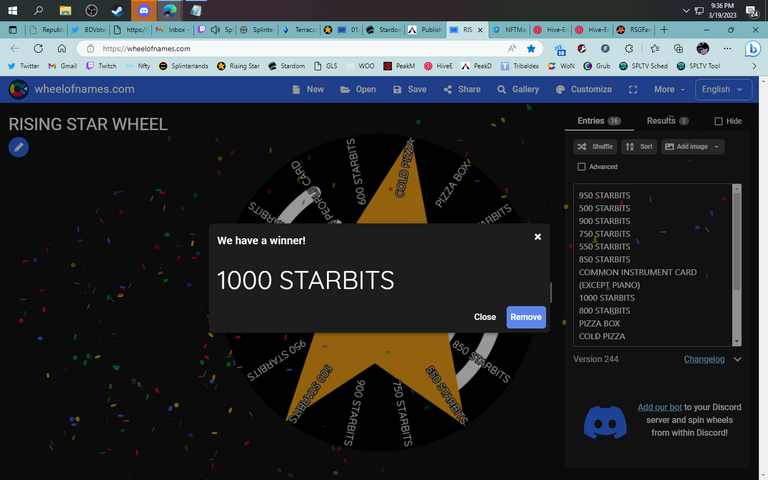The height and width of the screenshot is (480, 768).
Task: Open the English language dropdown
Action: pos(723,90)
